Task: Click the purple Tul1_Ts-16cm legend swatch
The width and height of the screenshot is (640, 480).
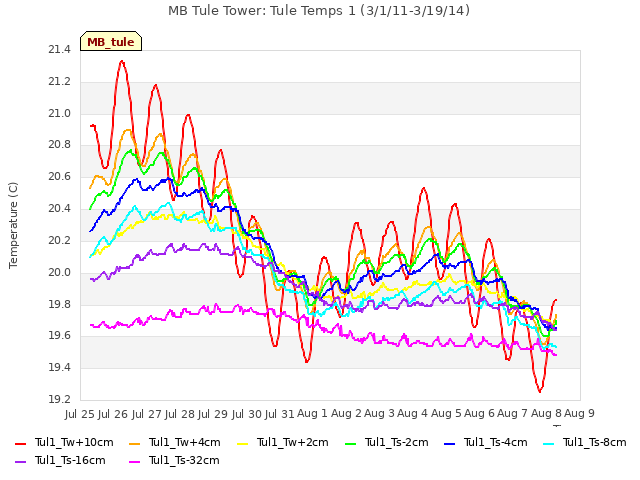Action: pos(20,461)
